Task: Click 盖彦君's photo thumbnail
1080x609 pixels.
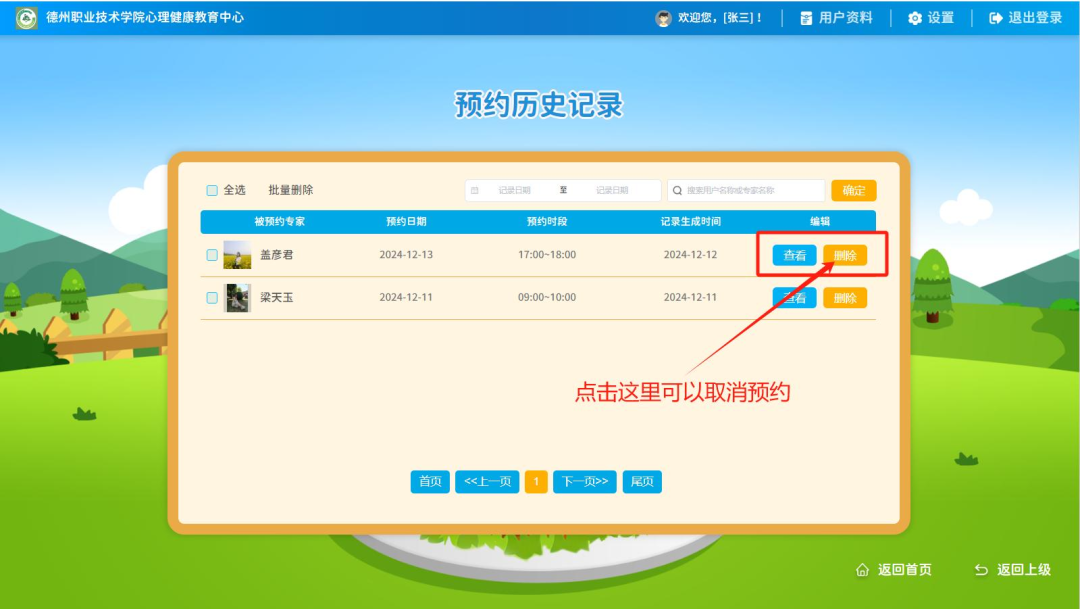Action: point(238,255)
